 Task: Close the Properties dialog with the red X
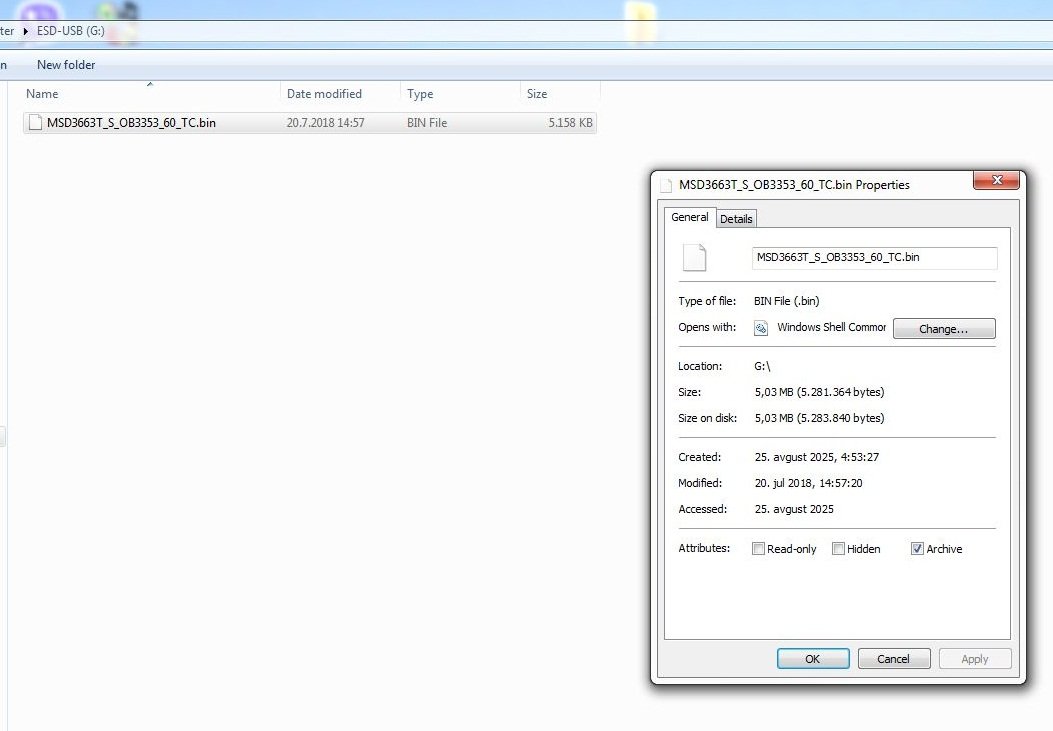(x=996, y=181)
